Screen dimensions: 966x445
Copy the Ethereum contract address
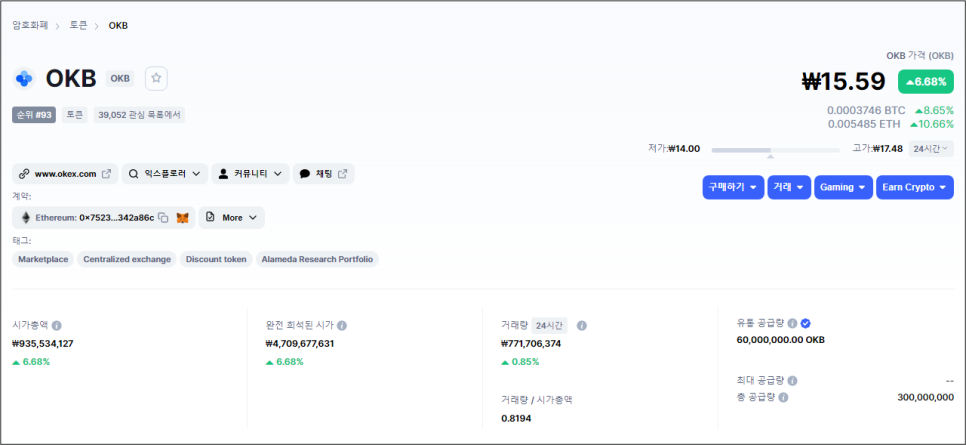point(163,218)
